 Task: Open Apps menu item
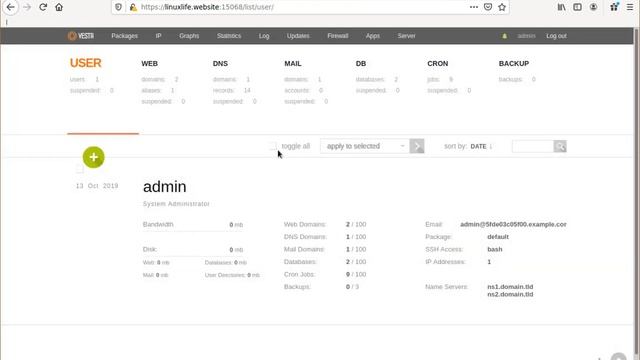tap(373, 36)
